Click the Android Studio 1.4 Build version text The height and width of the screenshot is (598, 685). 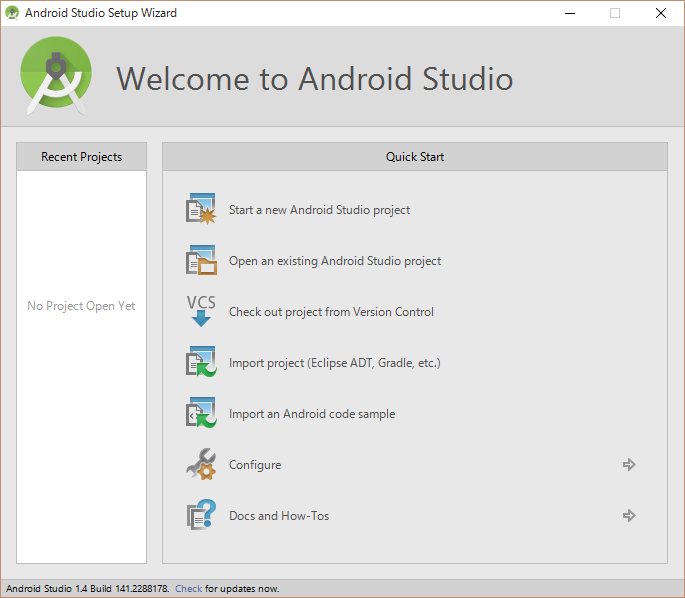(87, 588)
